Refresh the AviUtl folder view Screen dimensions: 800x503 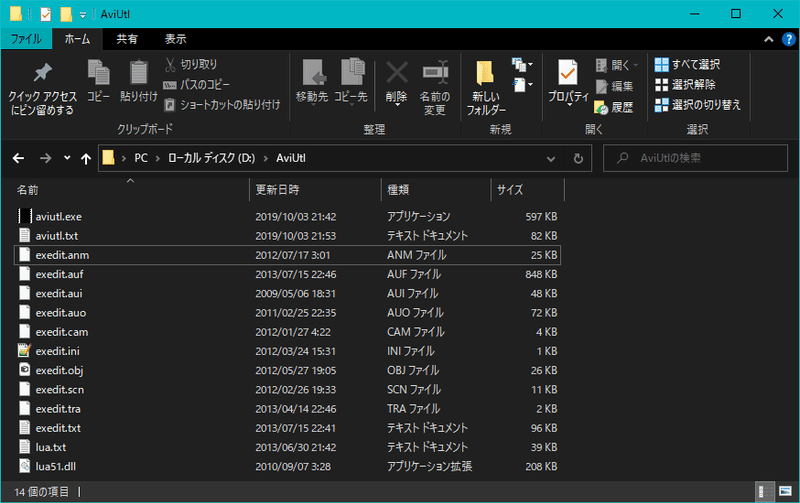(x=578, y=159)
